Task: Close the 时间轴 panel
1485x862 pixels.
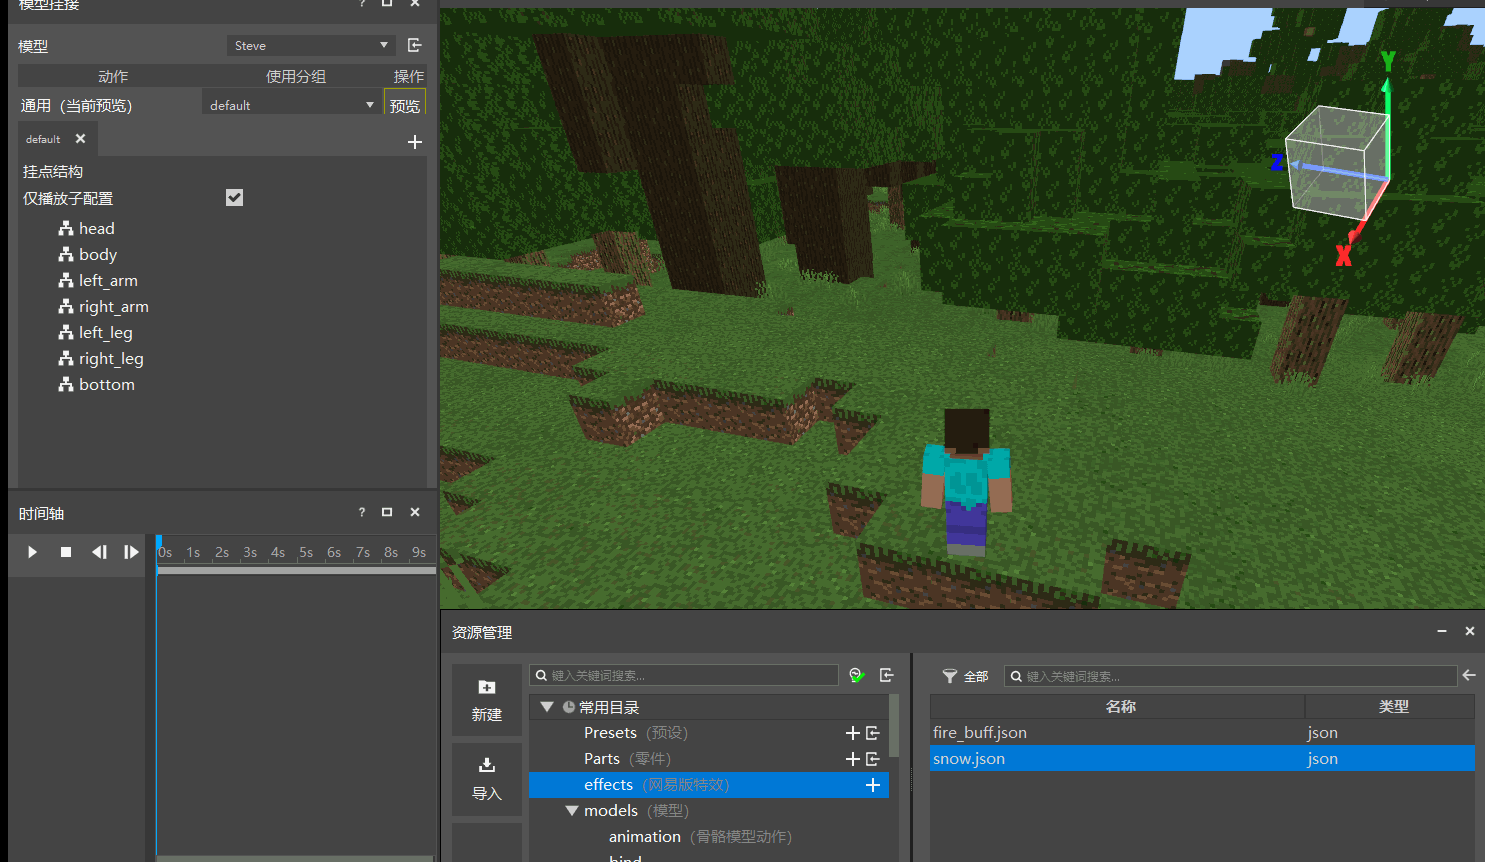Action: pos(415,512)
